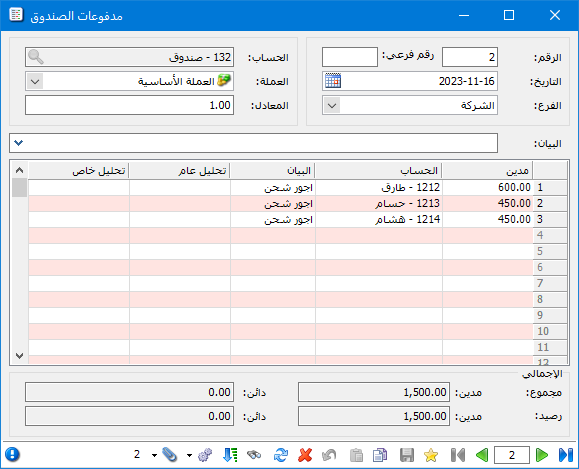Viewport: 579px width, 469px height.
Task: Click the gears settings icon
Action: [x=205, y=455]
